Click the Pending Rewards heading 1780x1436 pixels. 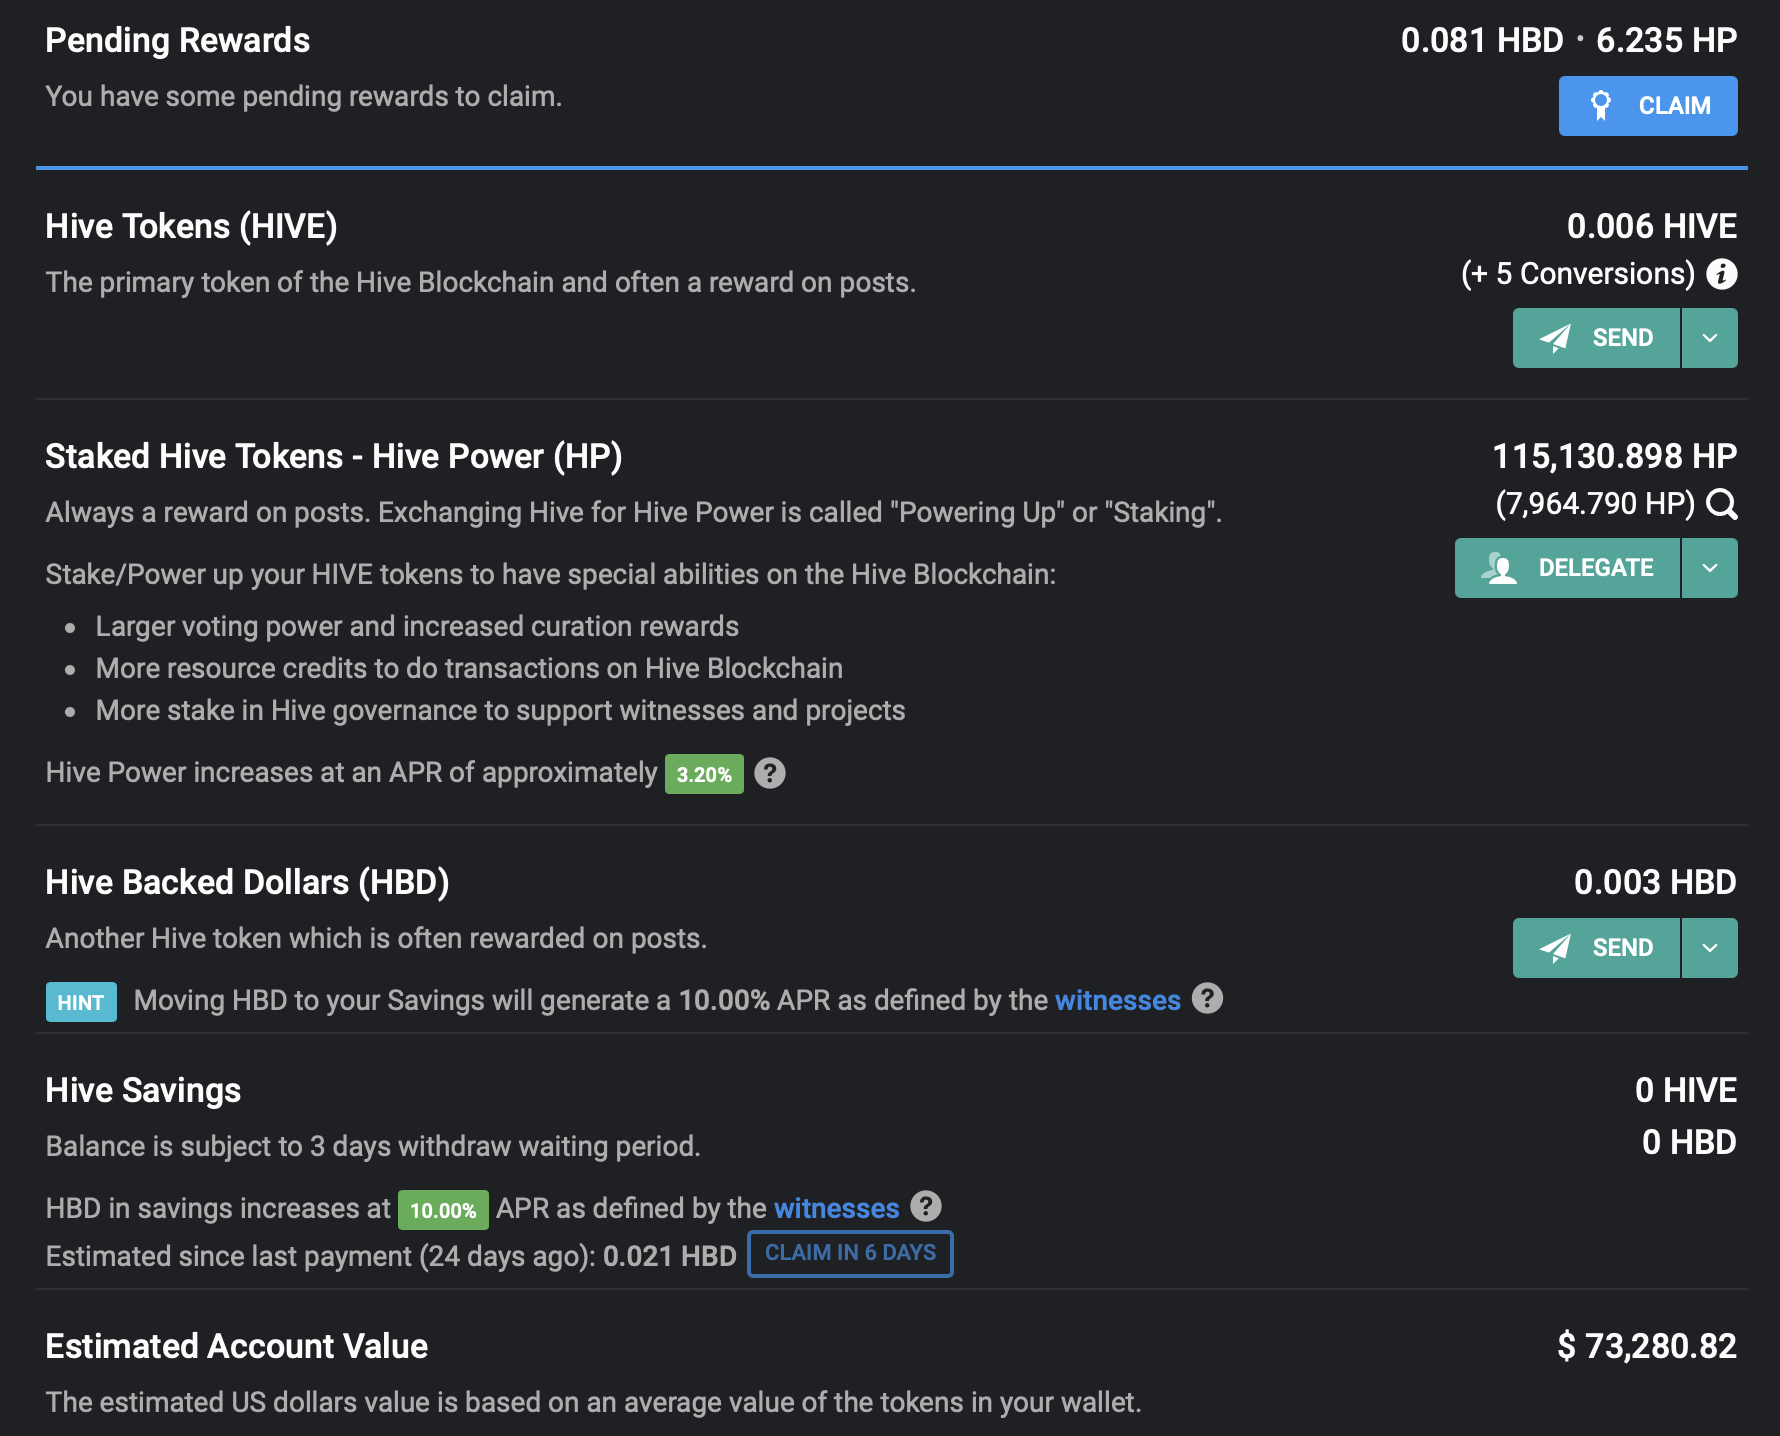178,40
